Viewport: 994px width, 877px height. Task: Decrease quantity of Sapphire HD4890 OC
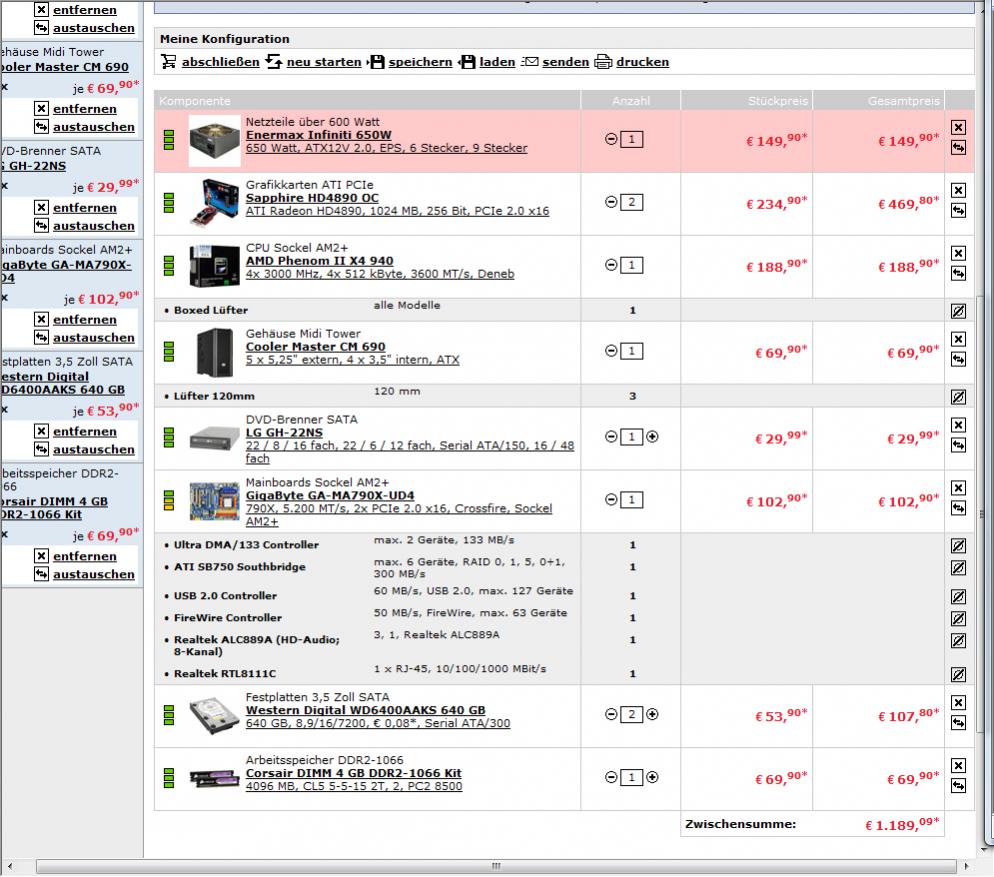611,202
